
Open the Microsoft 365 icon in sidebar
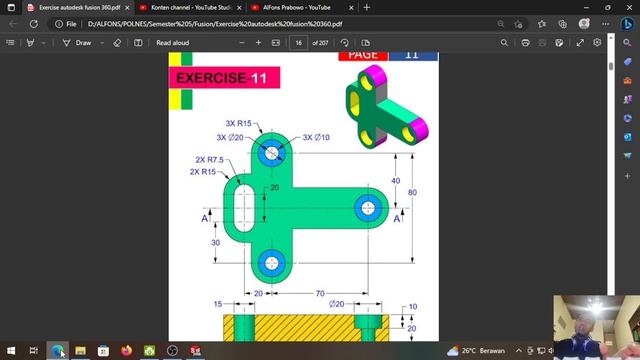628,118
